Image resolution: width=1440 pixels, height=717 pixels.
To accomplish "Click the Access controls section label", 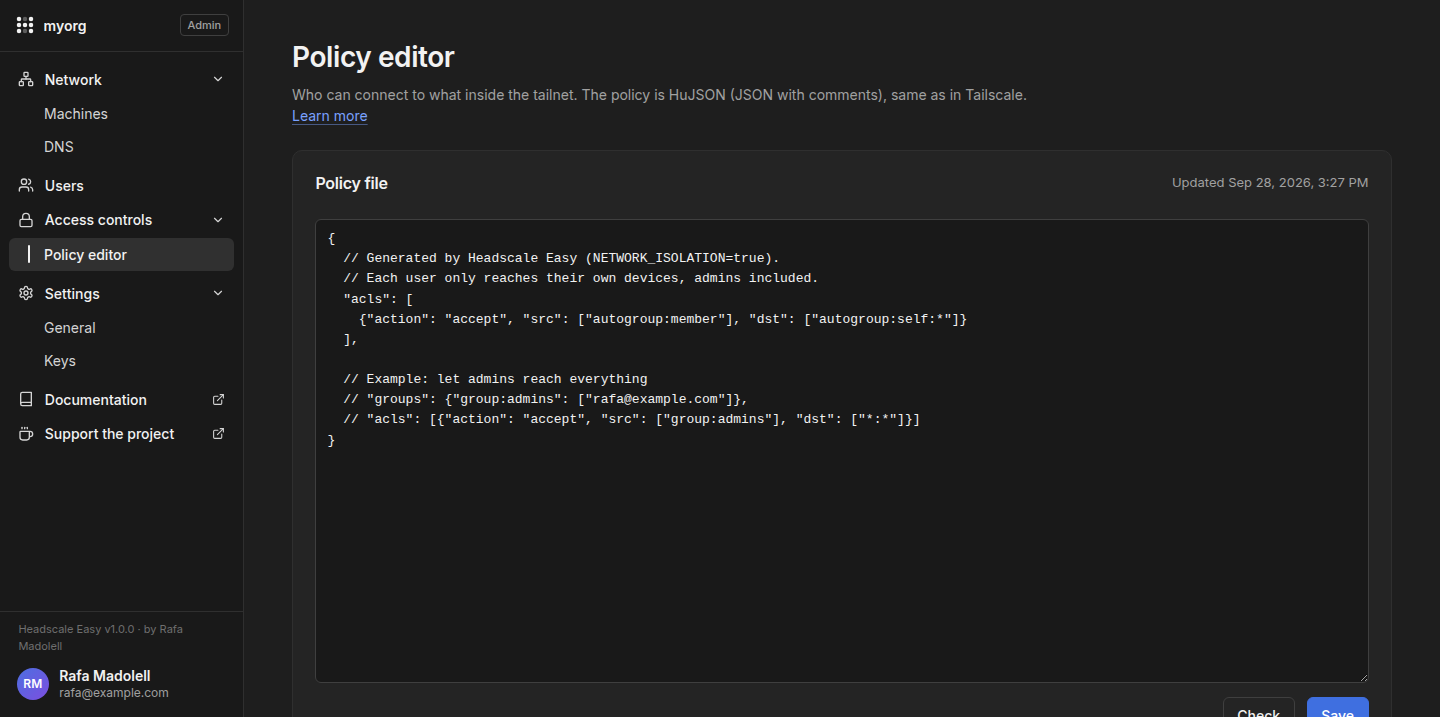I will click(99, 220).
